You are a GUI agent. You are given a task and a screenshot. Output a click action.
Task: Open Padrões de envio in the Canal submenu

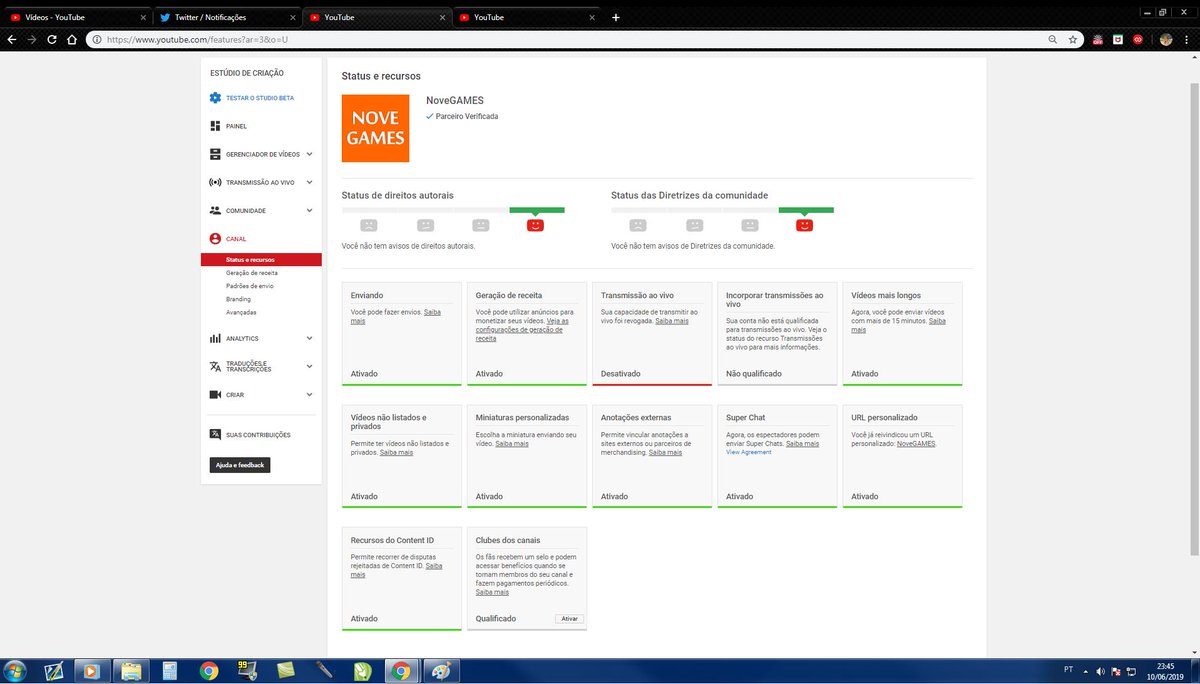[x=250, y=286]
